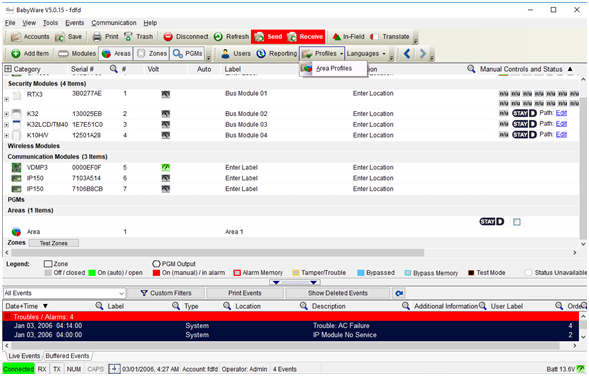Navigate forward with right arrow

click(423, 54)
